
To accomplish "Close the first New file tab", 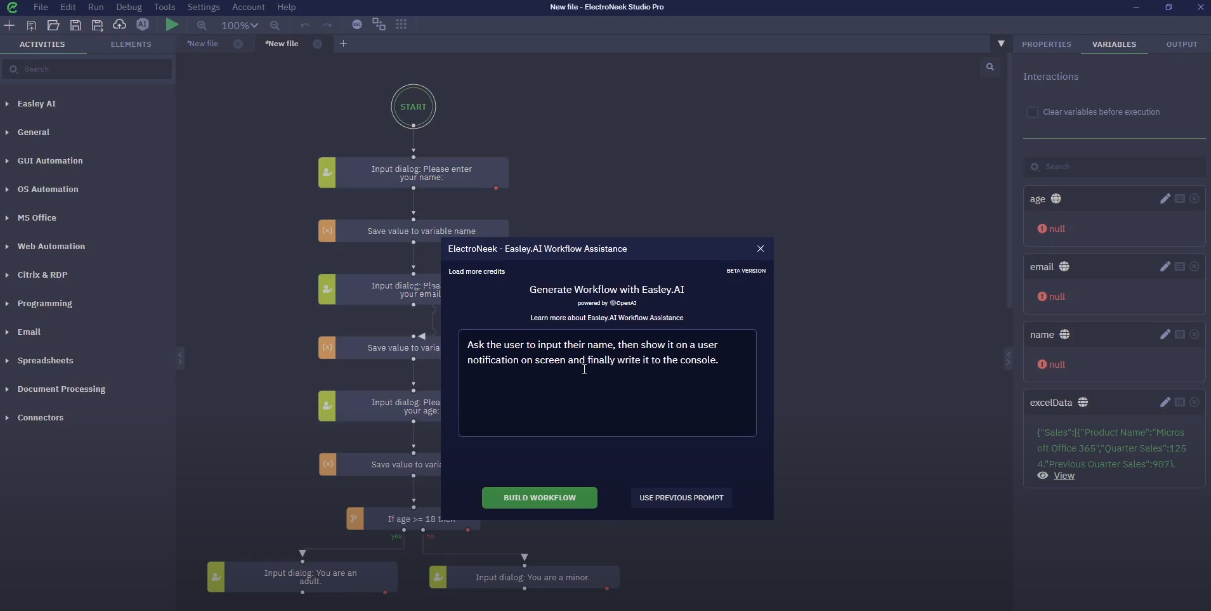I will pyautogui.click(x=238, y=44).
